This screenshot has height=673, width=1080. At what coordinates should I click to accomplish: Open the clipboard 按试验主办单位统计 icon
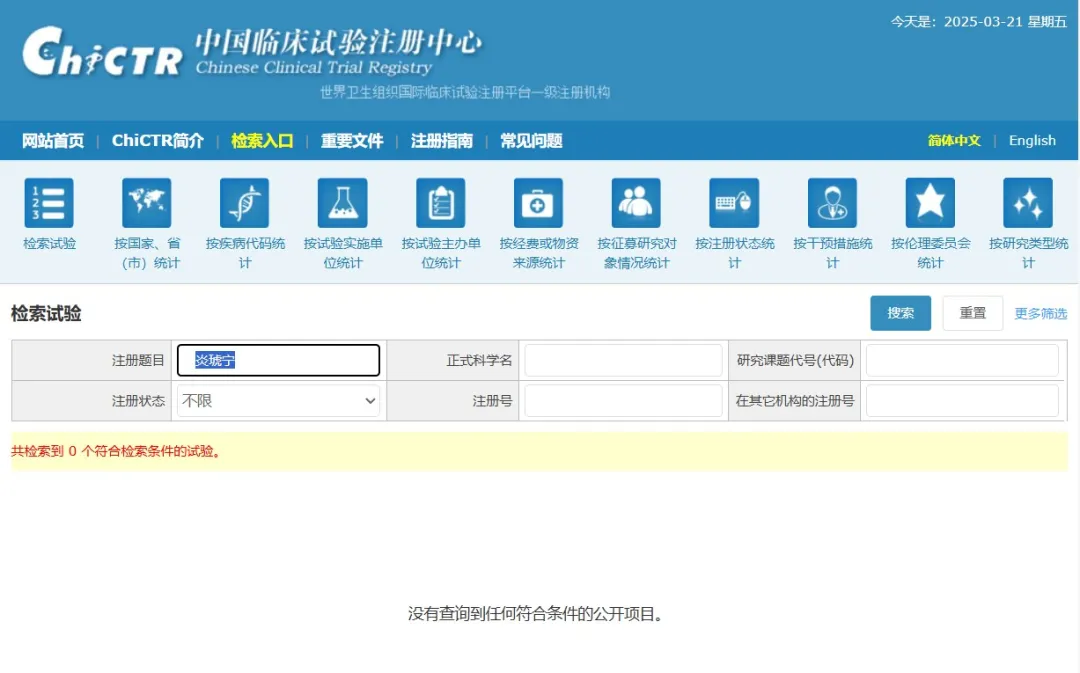click(441, 203)
